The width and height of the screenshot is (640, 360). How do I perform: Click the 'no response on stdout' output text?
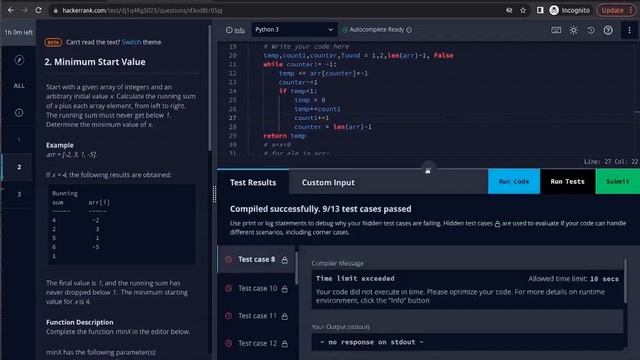click(x=372, y=342)
